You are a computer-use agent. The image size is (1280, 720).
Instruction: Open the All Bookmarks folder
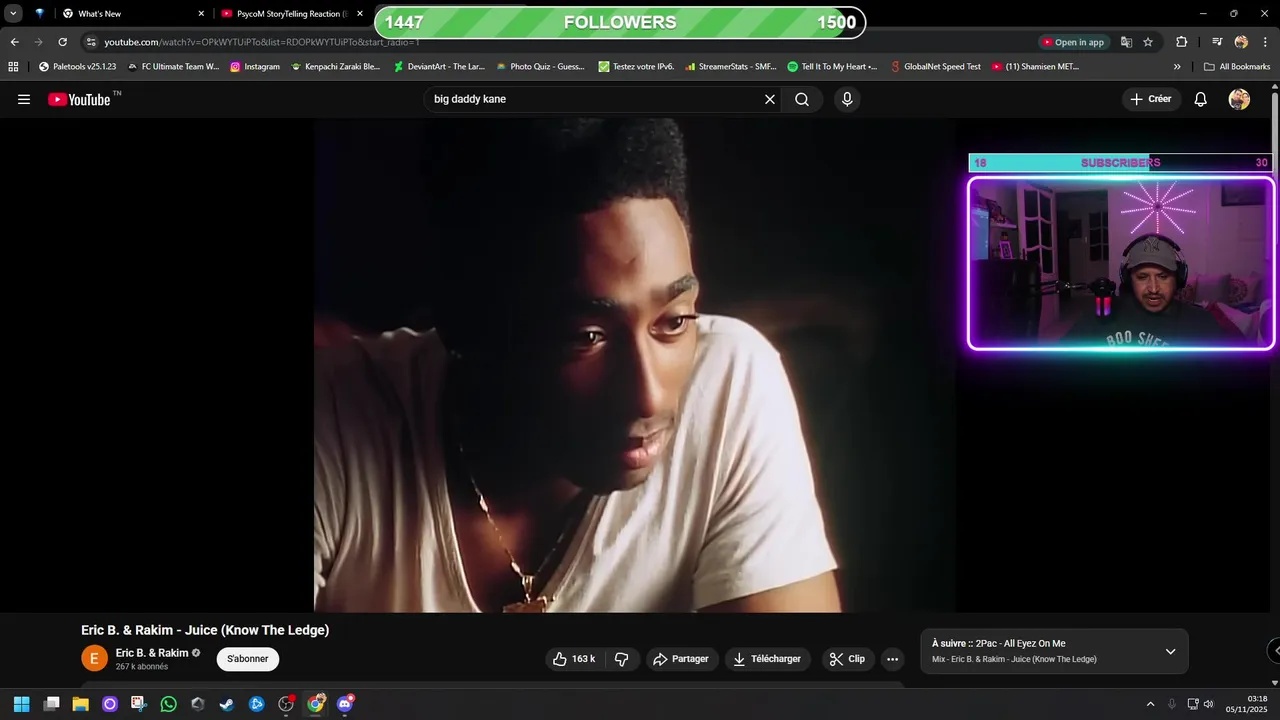point(1237,67)
